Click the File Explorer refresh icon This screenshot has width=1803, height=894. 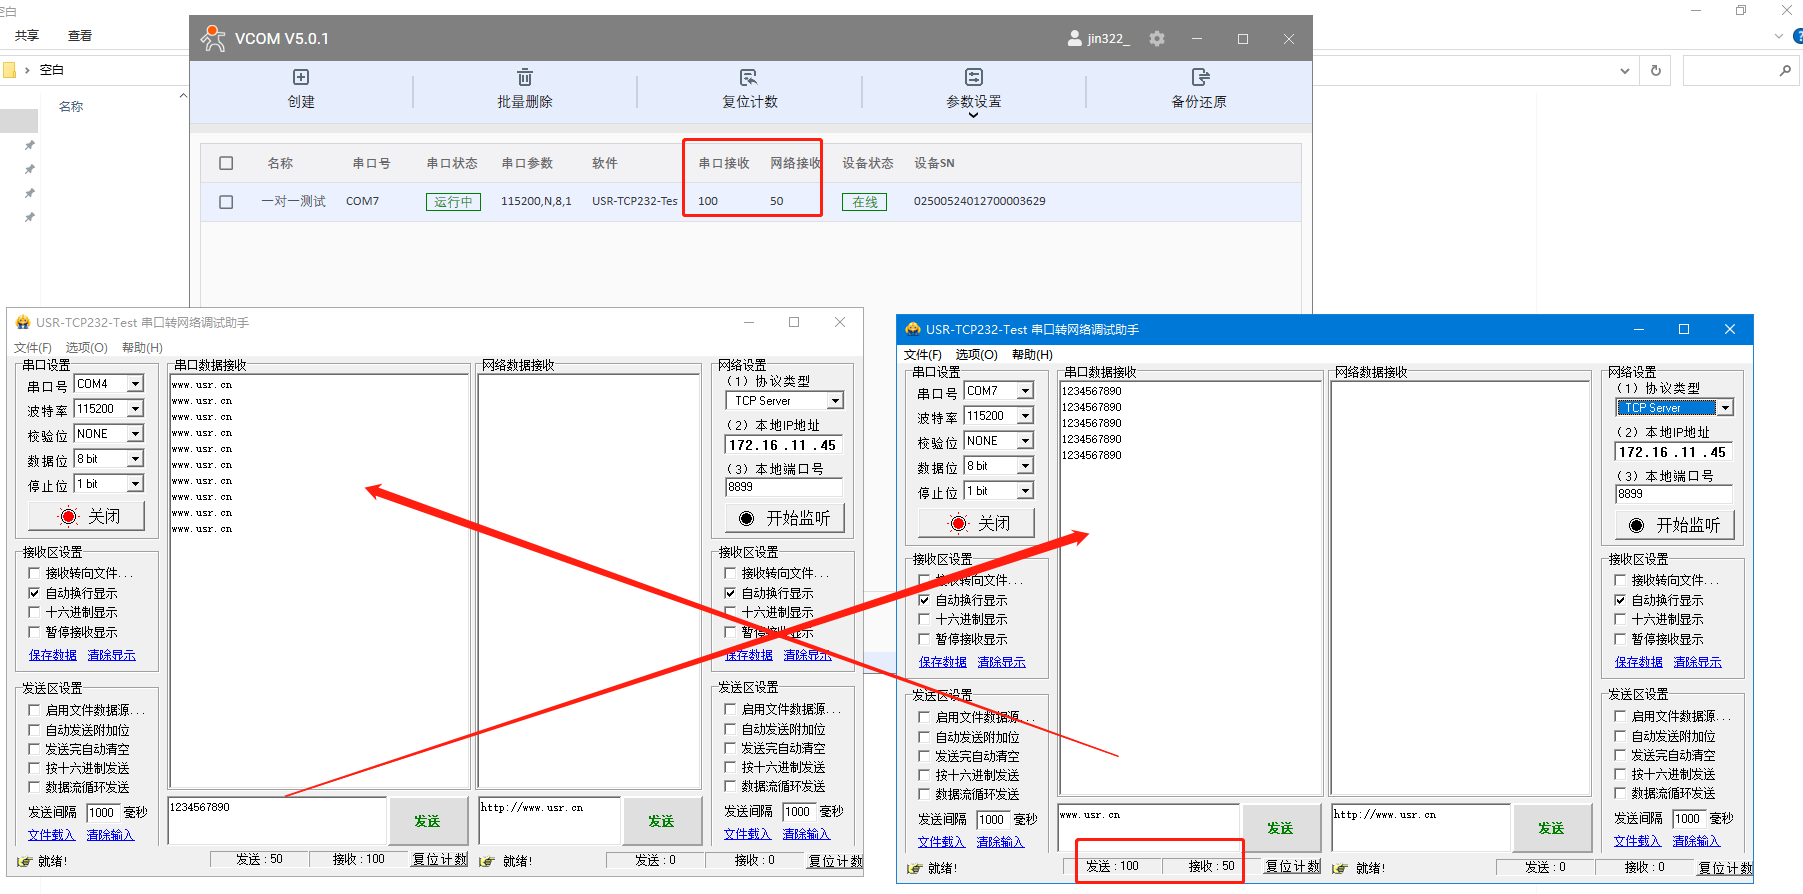pyautogui.click(x=1656, y=70)
